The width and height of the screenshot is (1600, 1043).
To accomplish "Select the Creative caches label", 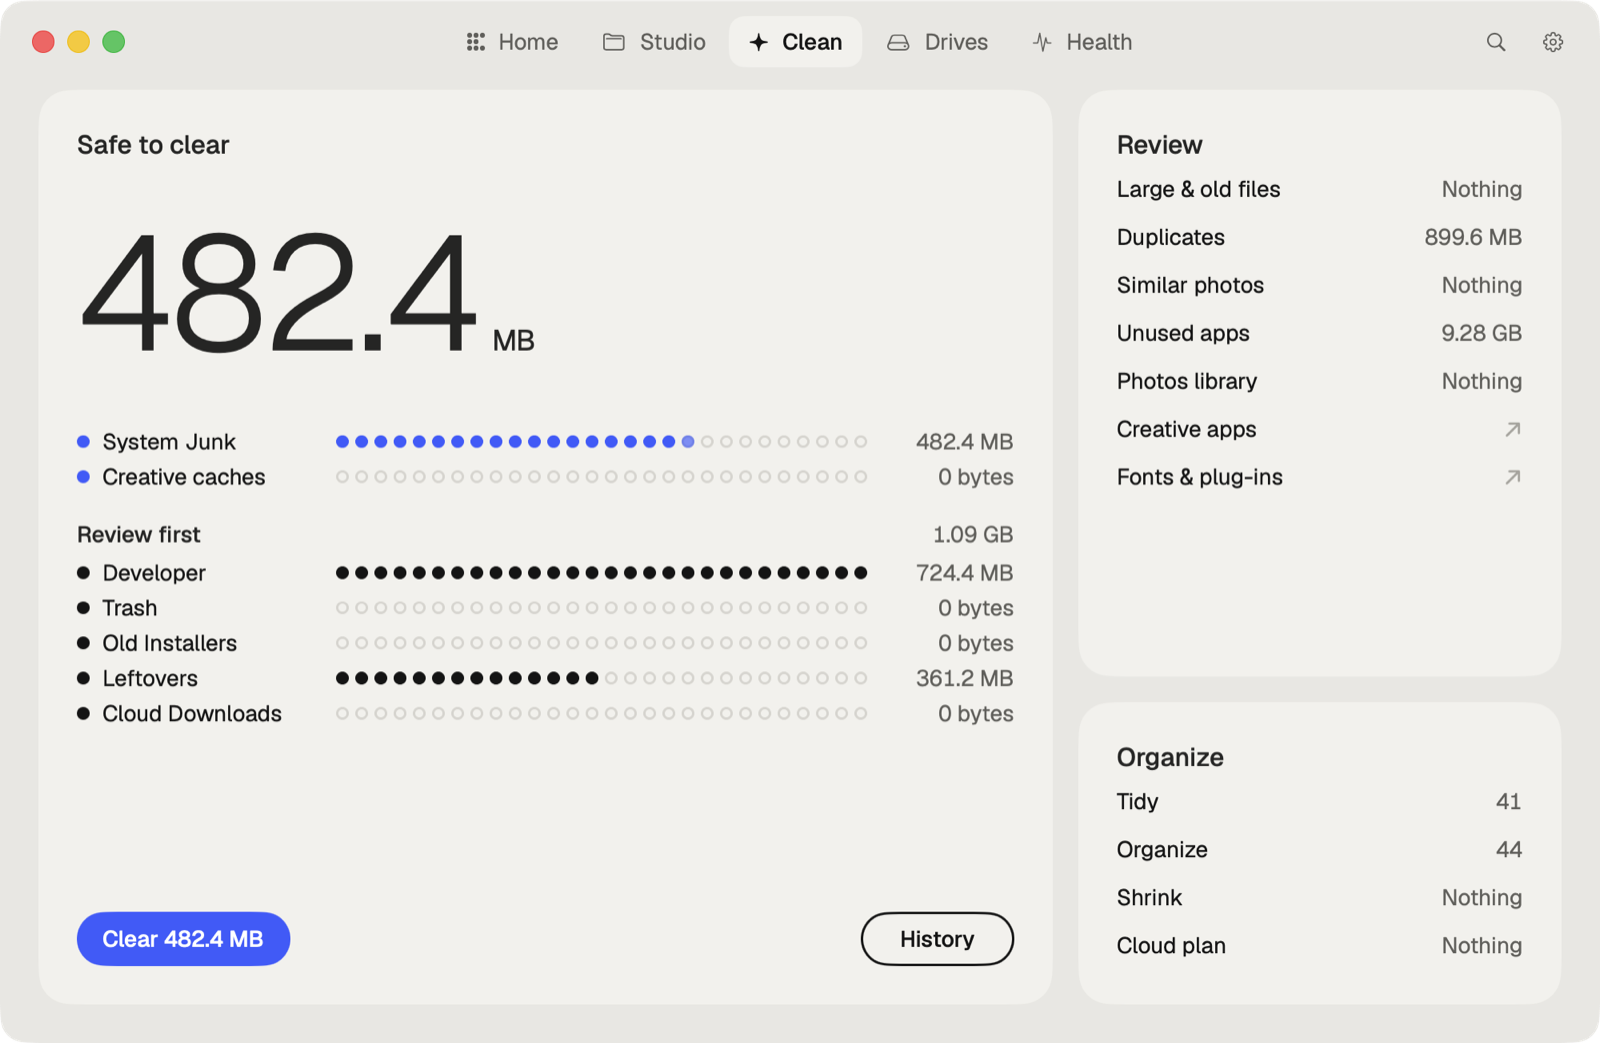I will pos(184,477).
